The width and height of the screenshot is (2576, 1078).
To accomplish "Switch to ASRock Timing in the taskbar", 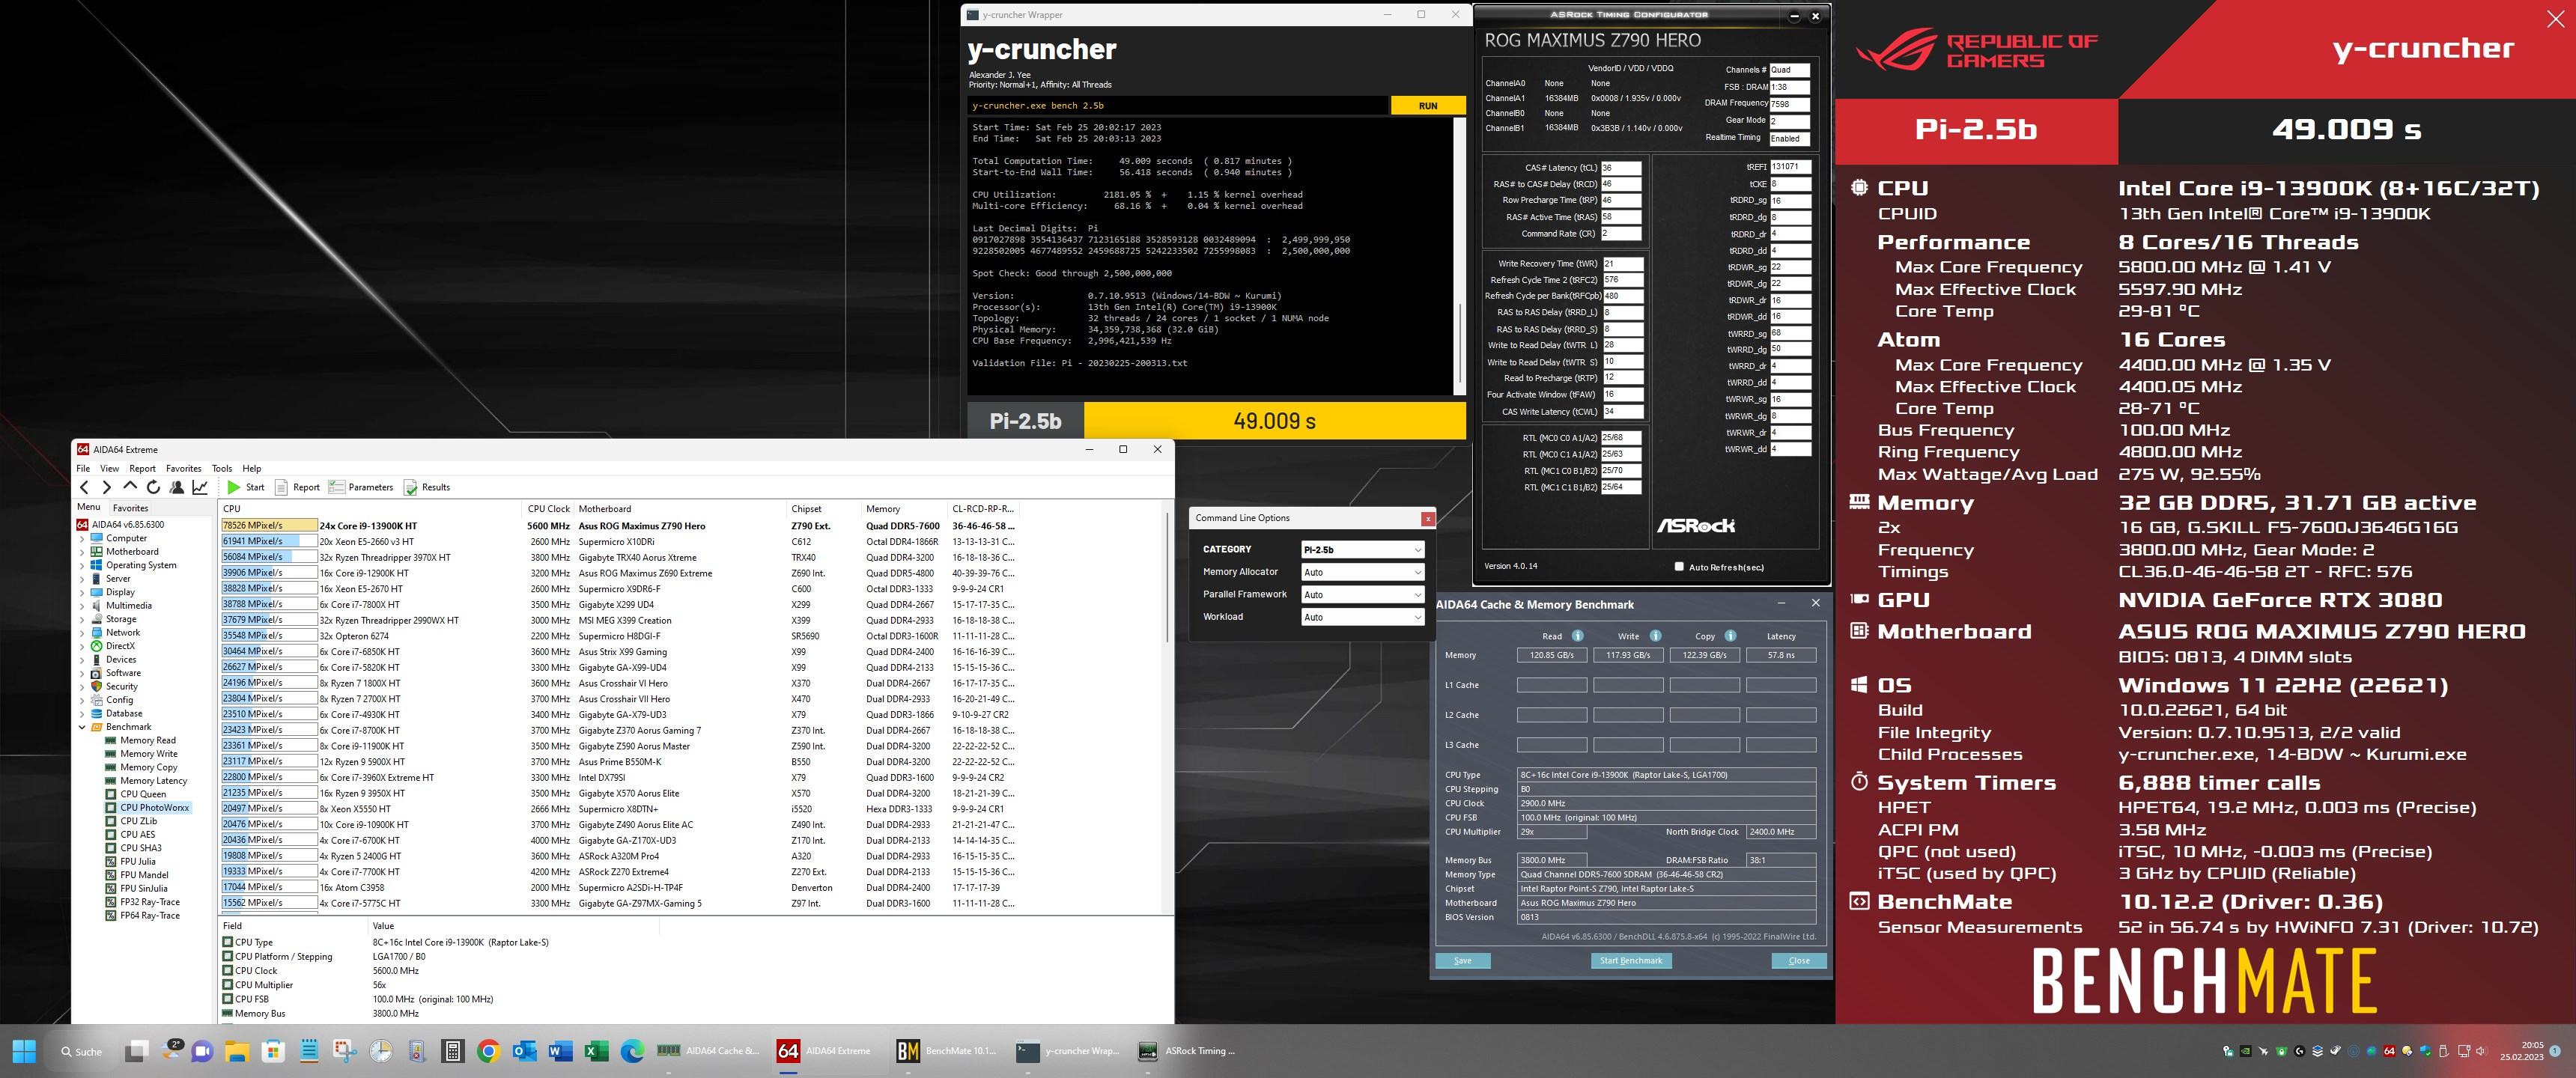I will tap(1187, 1051).
